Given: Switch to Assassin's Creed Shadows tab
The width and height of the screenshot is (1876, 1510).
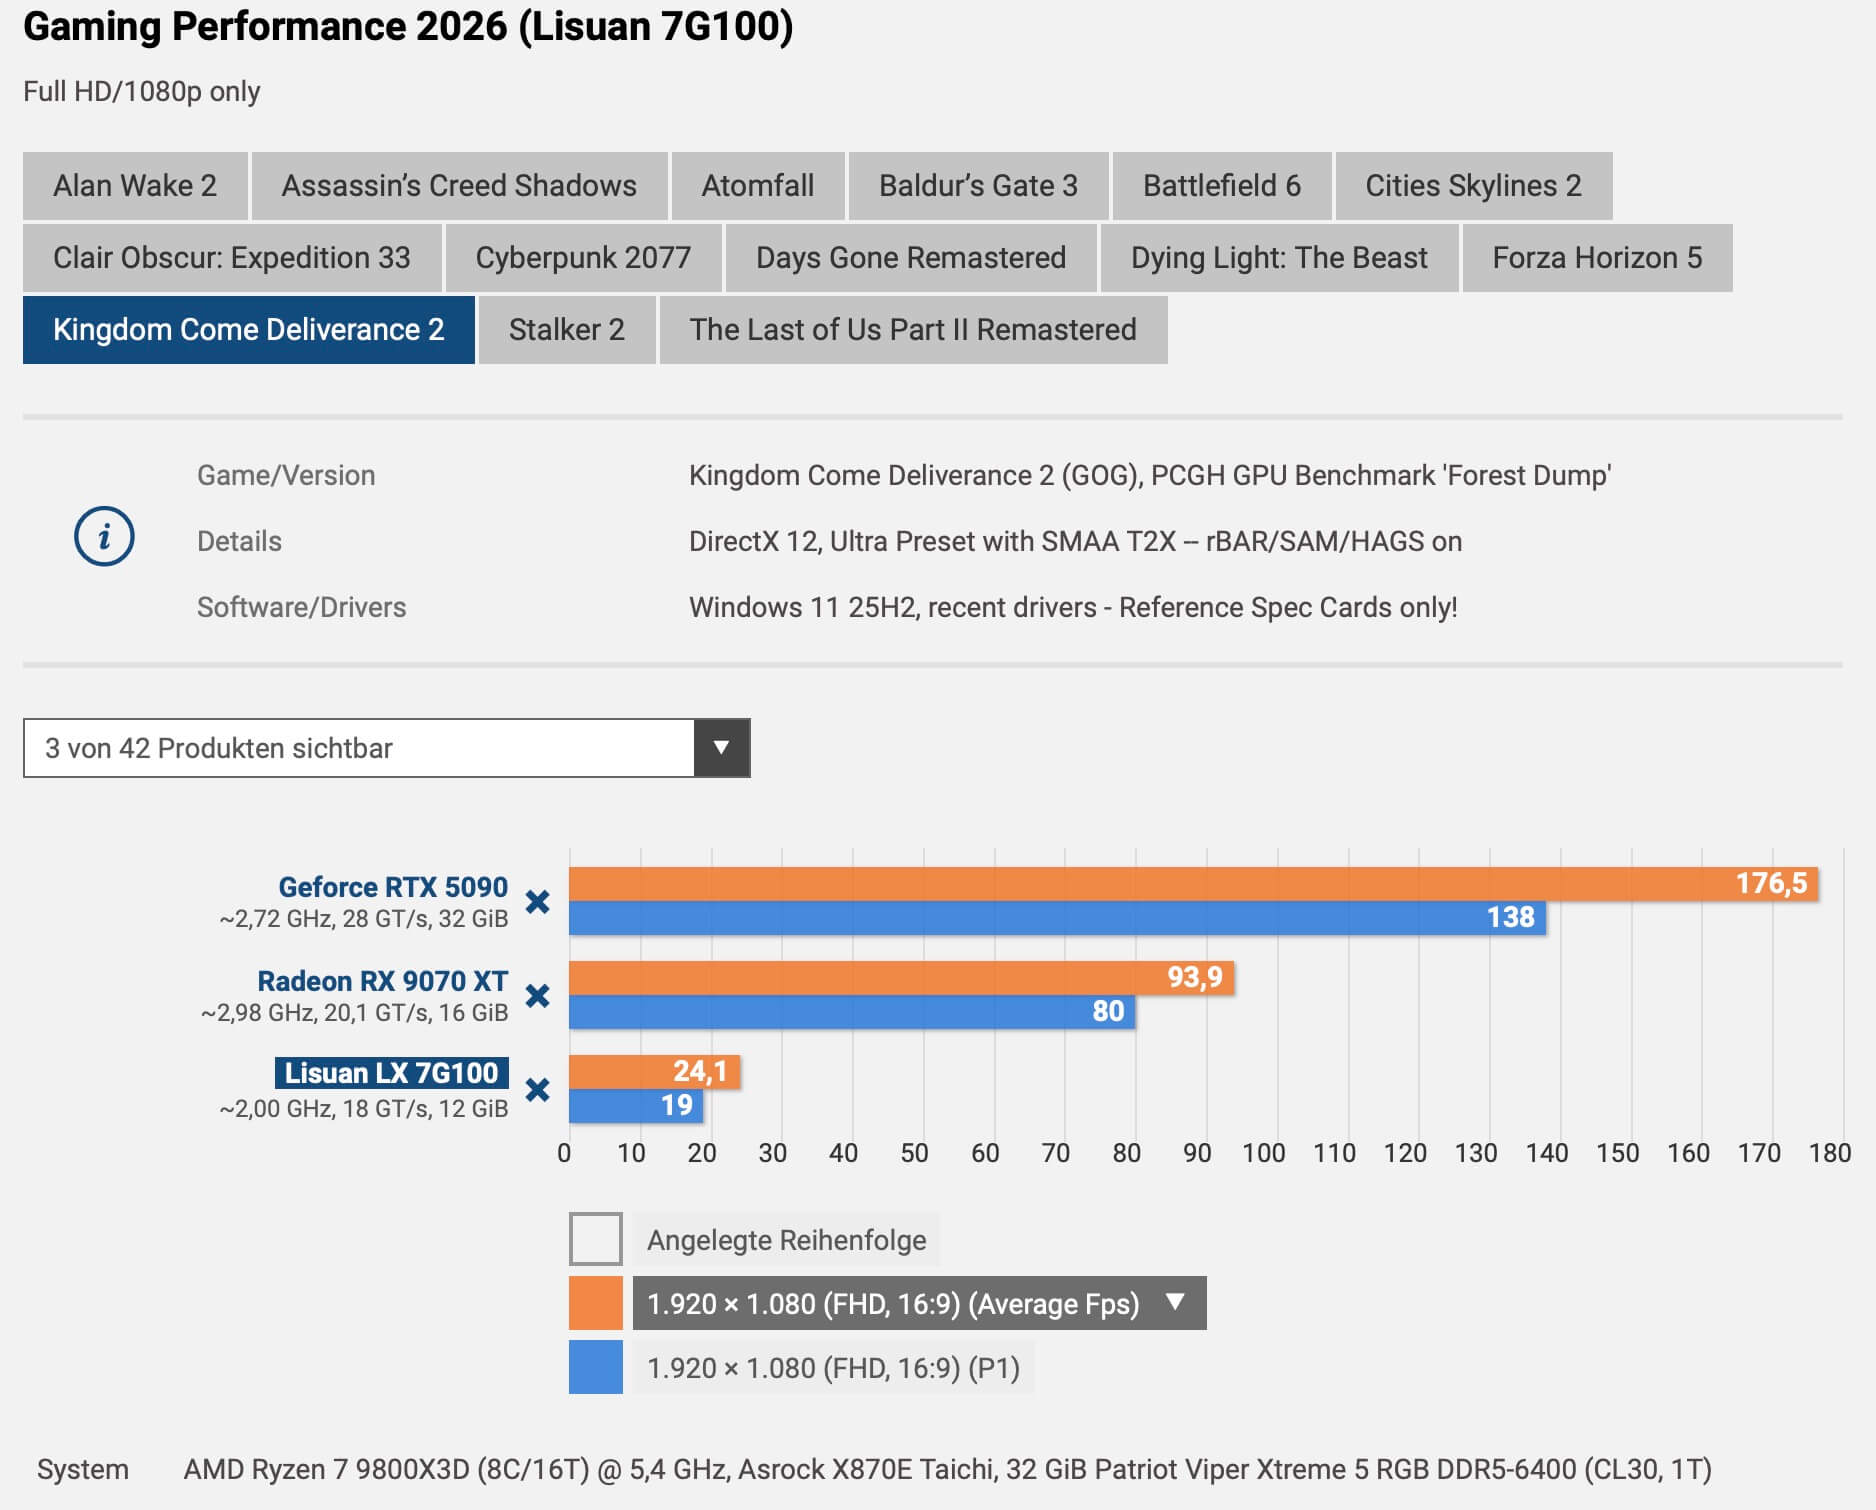Looking at the screenshot, I should [459, 186].
